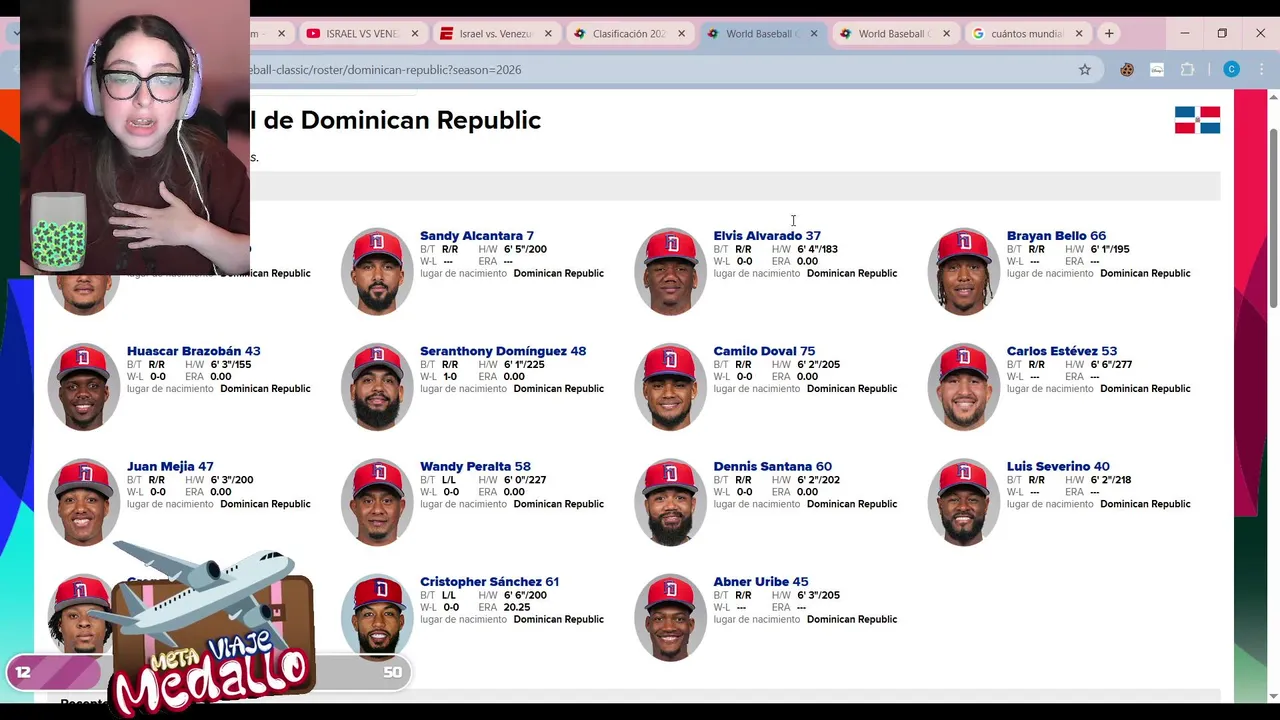Click Elvis Alvarado's headshot photo
The width and height of the screenshot is (1280, 720).
(670, 271)
